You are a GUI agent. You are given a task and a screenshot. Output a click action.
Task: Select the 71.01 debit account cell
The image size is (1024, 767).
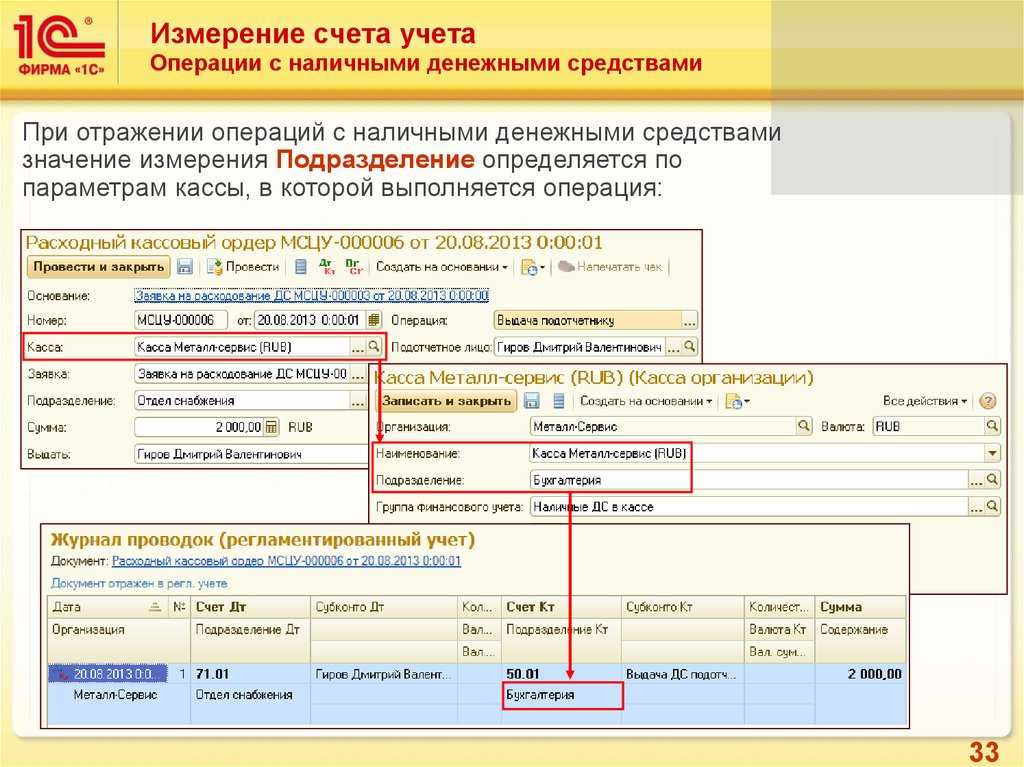click(x=250, y=674)
